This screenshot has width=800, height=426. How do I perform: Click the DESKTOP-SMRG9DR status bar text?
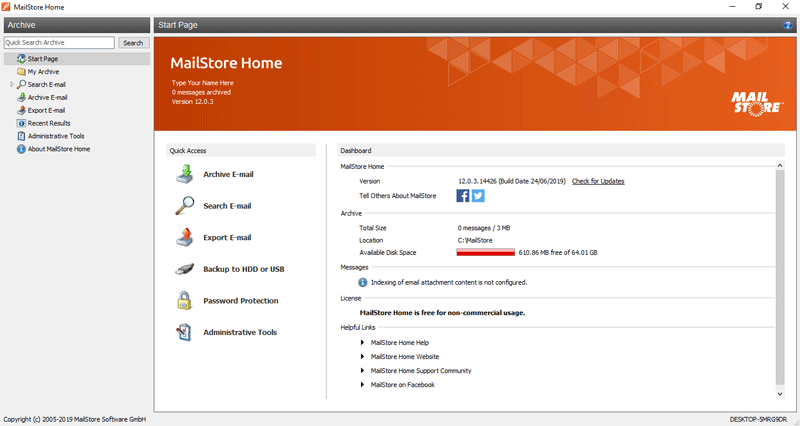(758, 419)
